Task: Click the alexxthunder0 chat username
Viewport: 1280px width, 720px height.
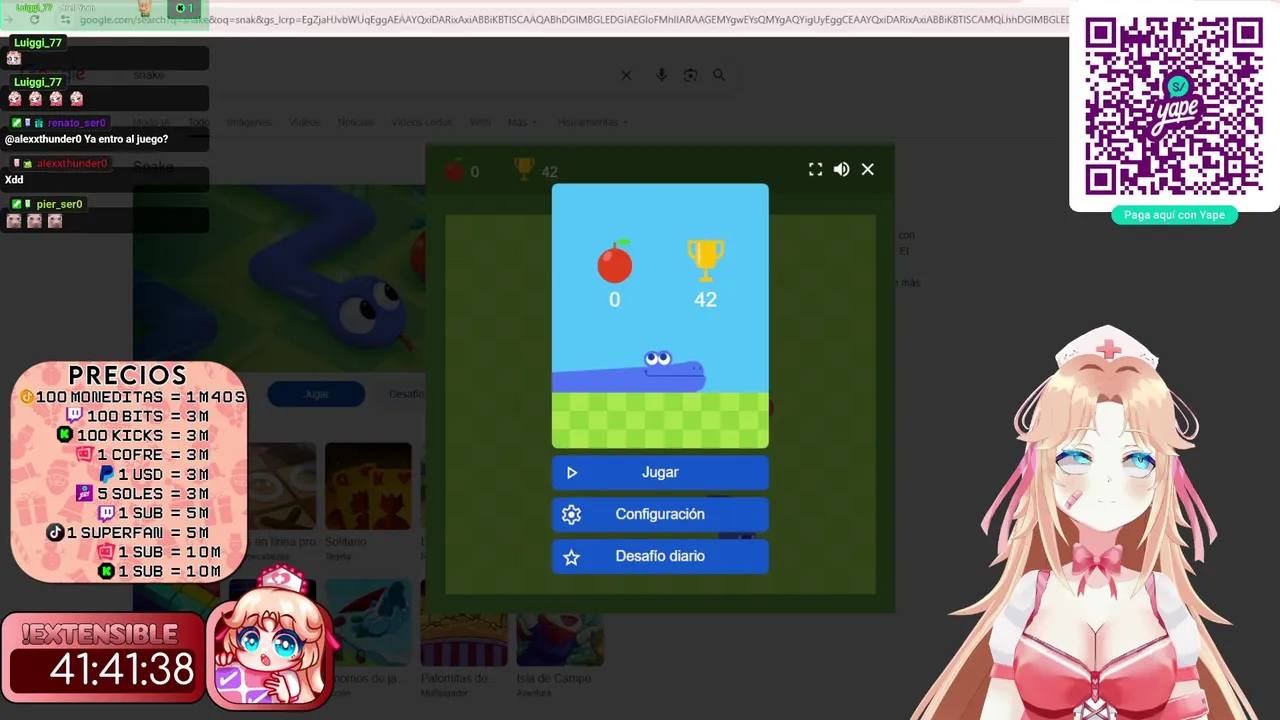Action: click(x=71, y=163)
